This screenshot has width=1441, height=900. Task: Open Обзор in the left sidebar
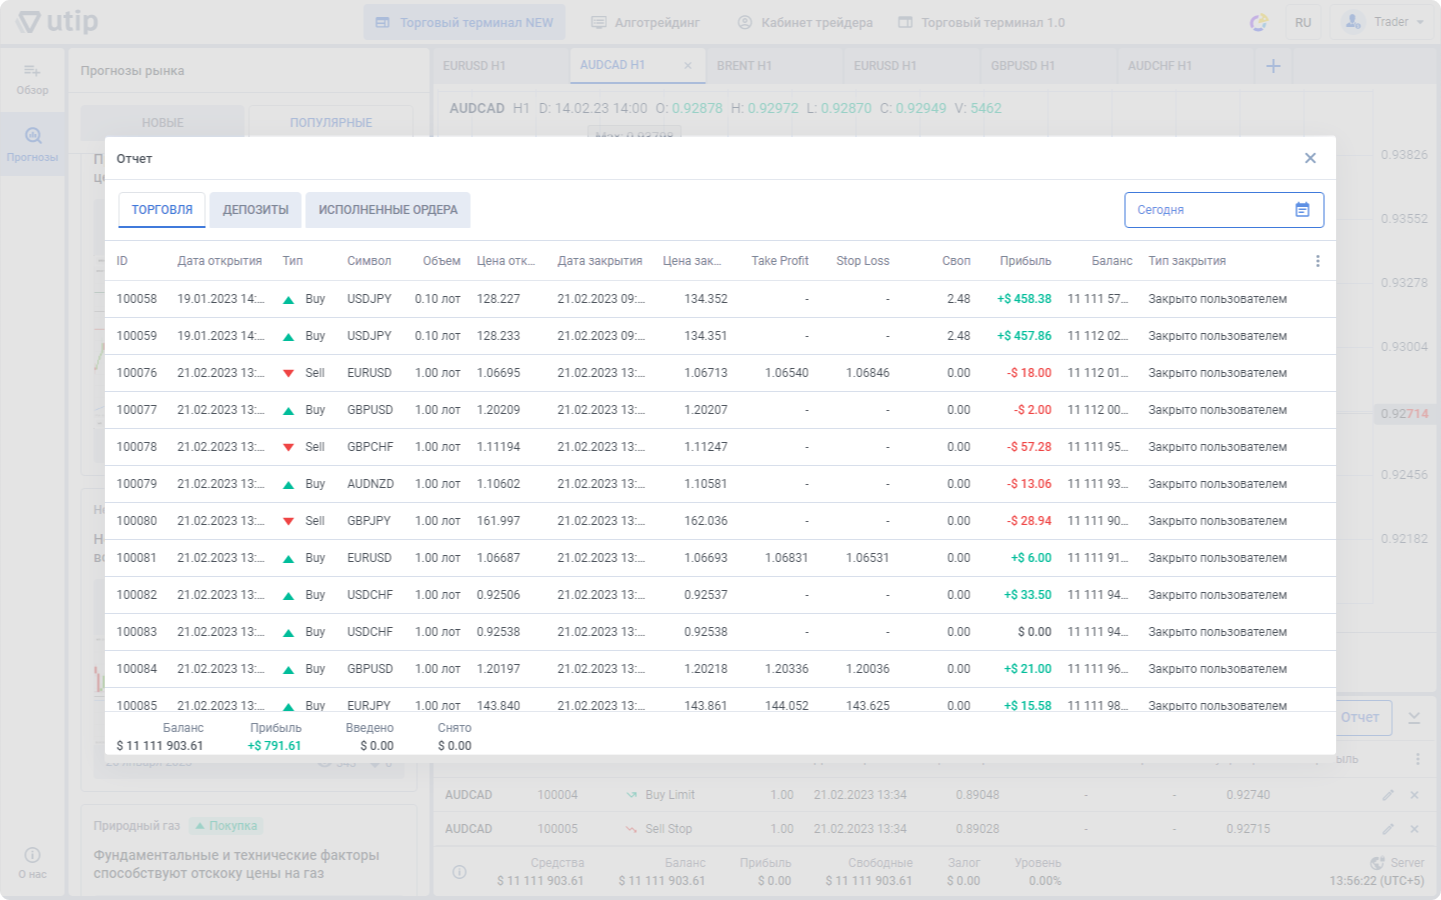32,79
